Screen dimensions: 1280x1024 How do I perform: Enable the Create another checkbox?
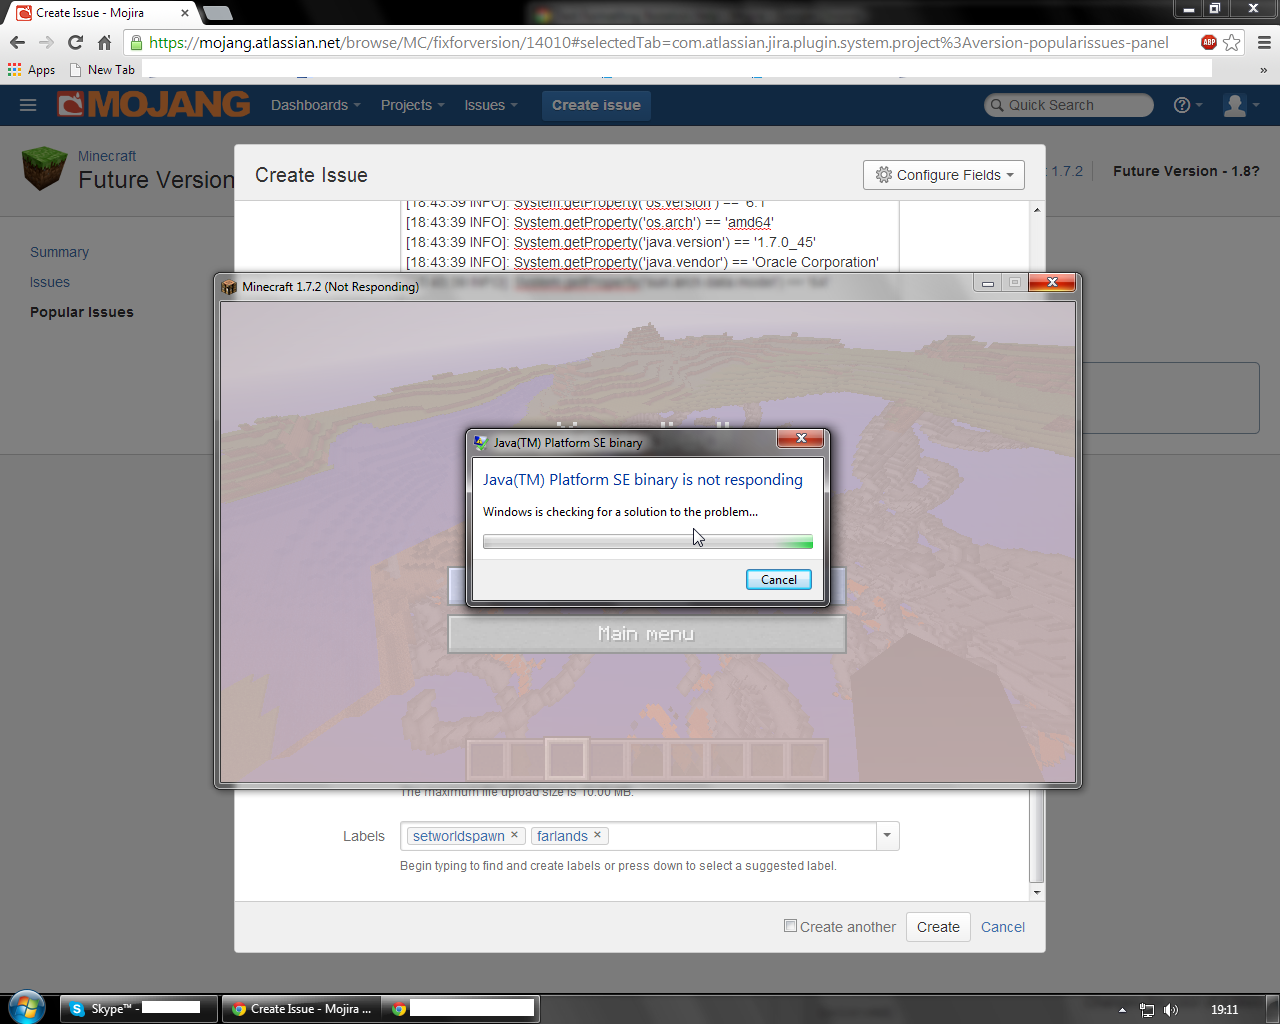tap(790, 926)
